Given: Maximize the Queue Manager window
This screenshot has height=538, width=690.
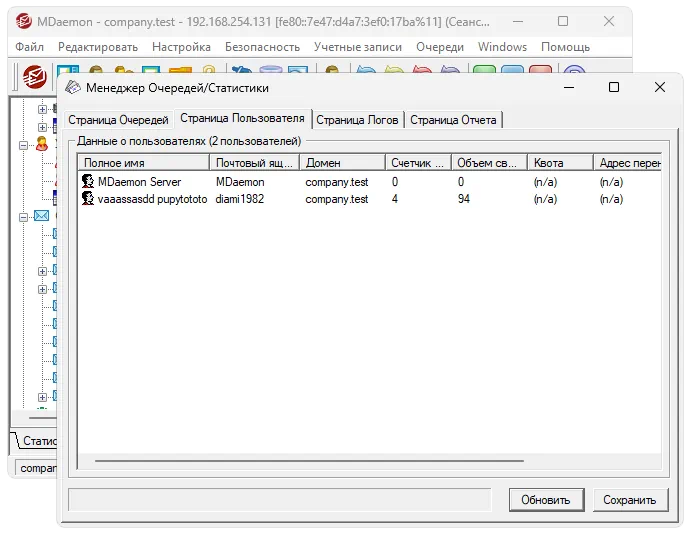Looking at the screenshot, I should click(614, 87).
